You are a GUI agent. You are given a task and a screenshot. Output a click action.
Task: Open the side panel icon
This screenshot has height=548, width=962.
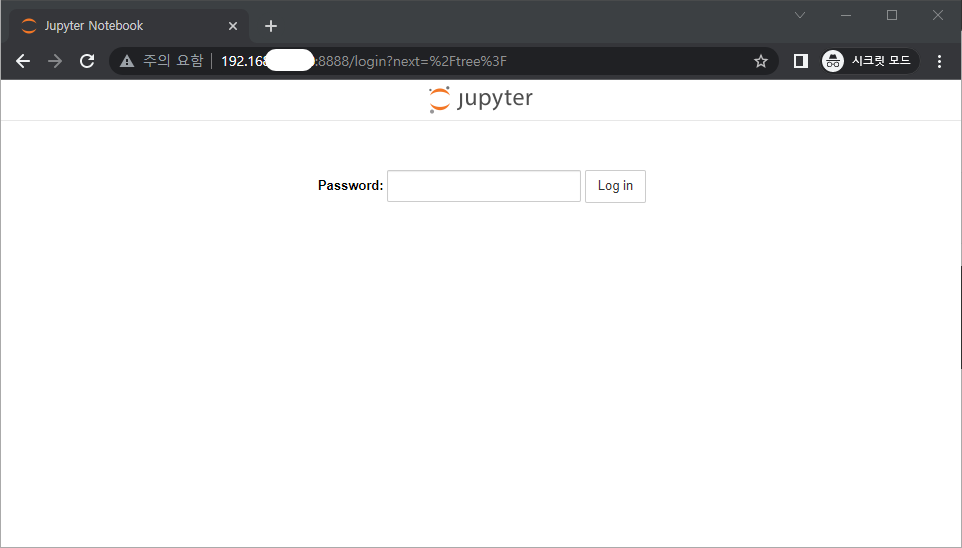(x=801, y=61)
